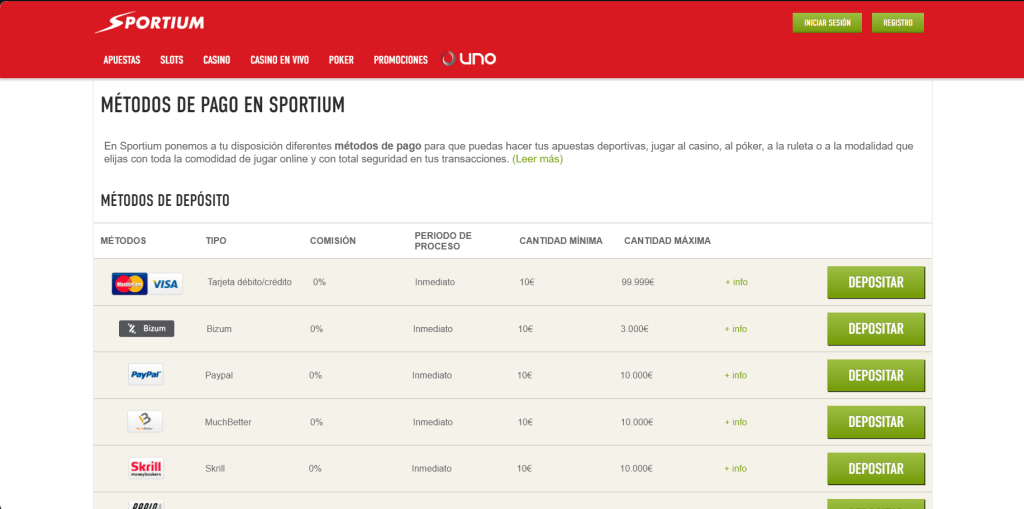Viewport: 1024px width, 509px height.
Task: Click the Sportium logo
Action: (x=149, y=23)
